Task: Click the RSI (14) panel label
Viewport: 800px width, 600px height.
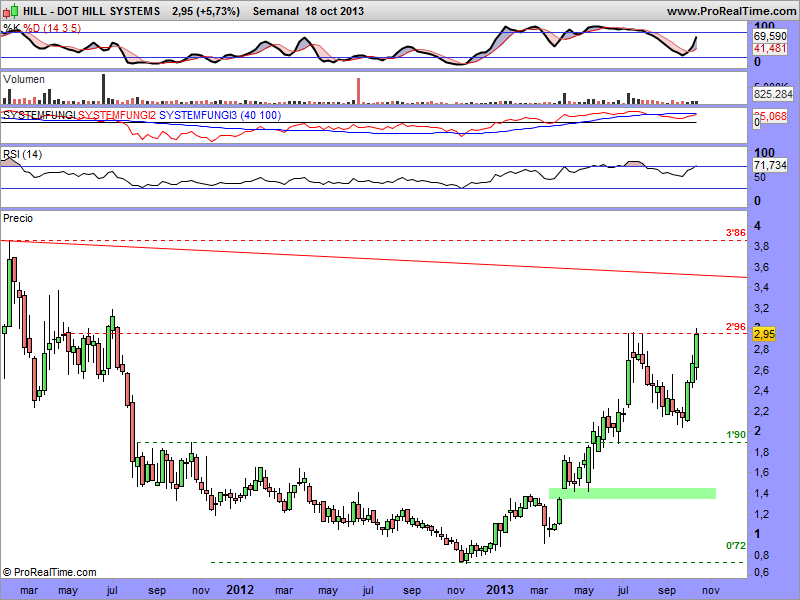Action: [22, 154]
